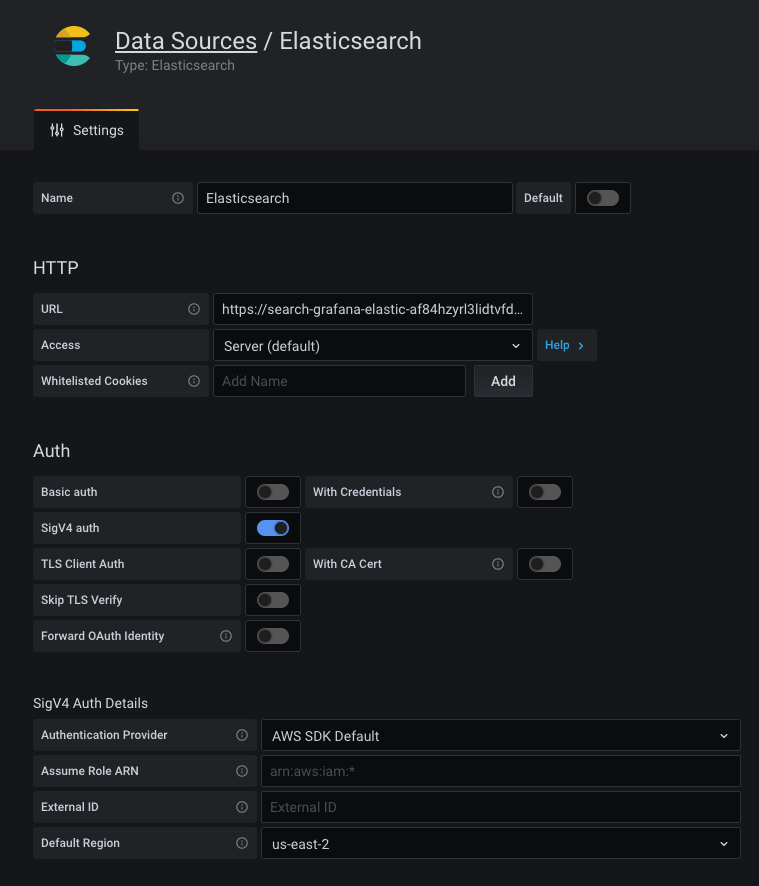
Task: Open the Access dropdown
Action: (x=372, y=345)
